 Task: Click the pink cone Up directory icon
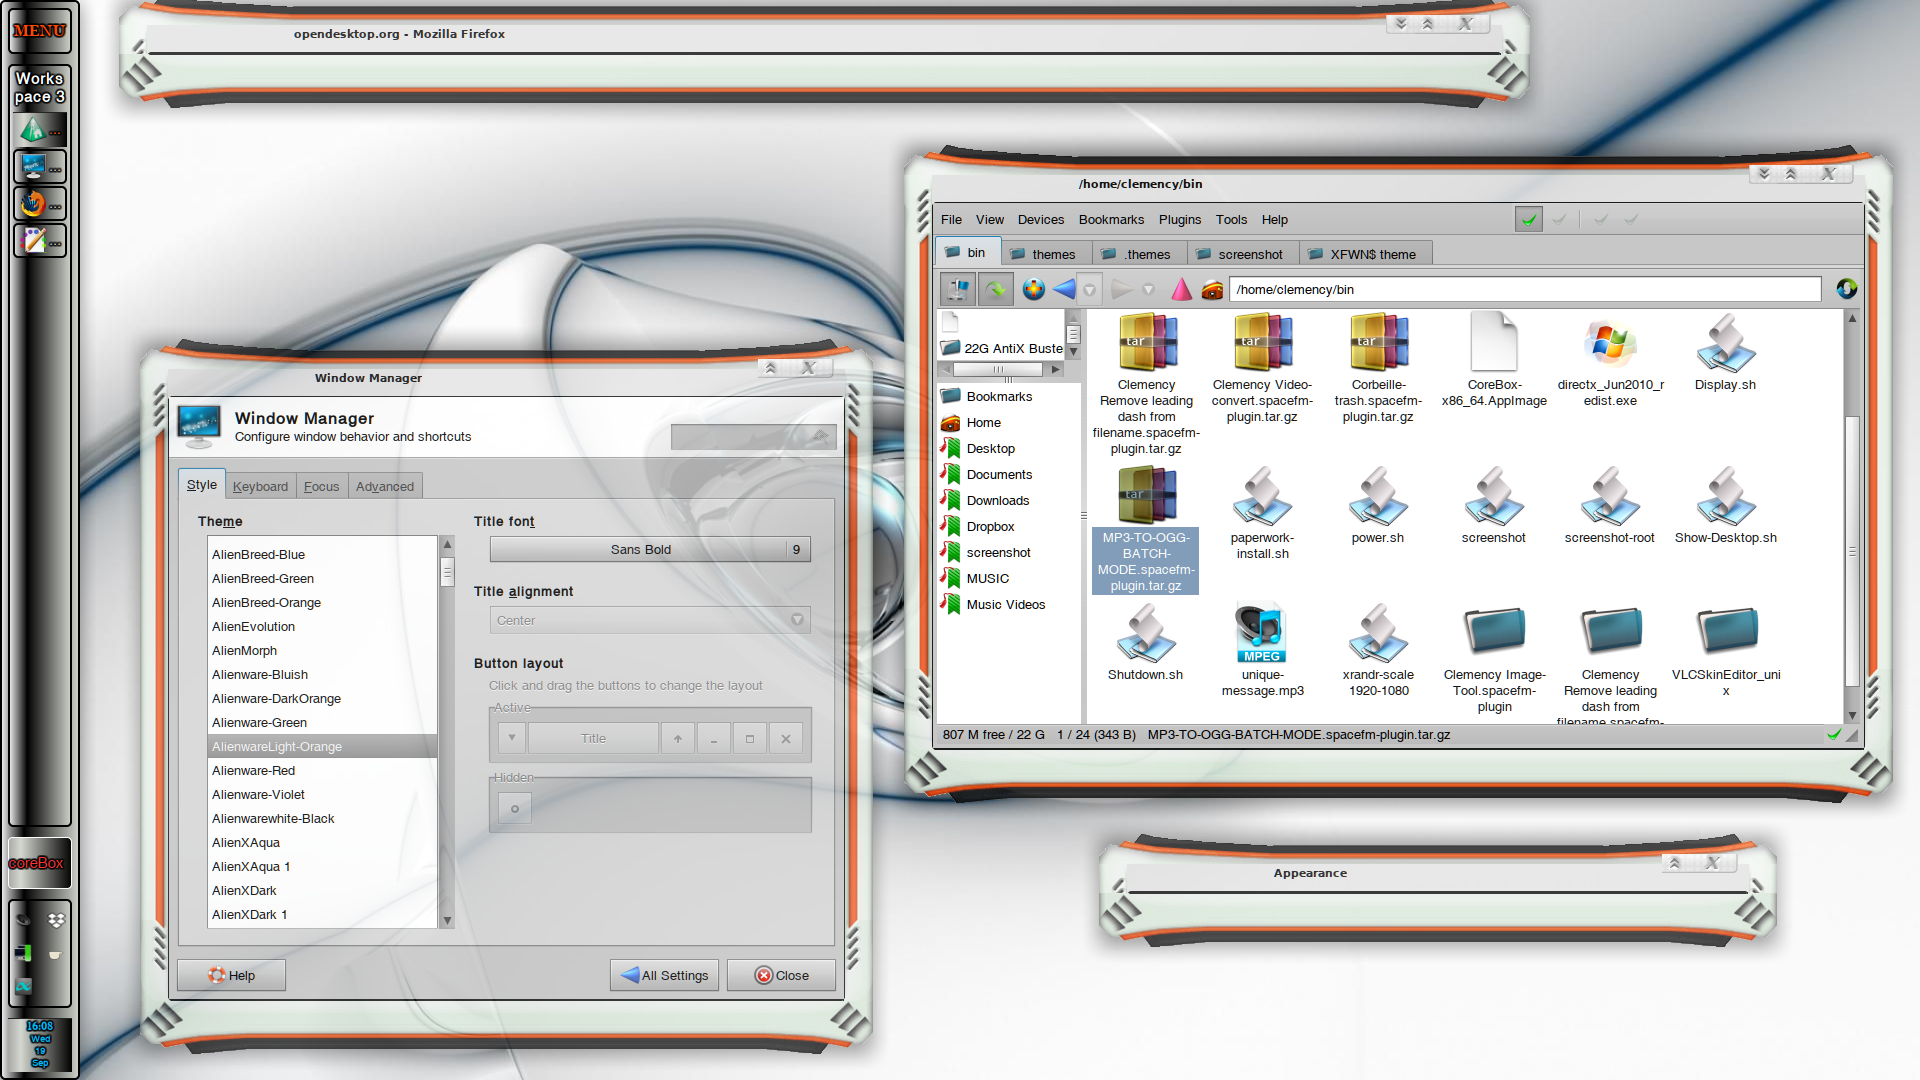[1182, 290]
